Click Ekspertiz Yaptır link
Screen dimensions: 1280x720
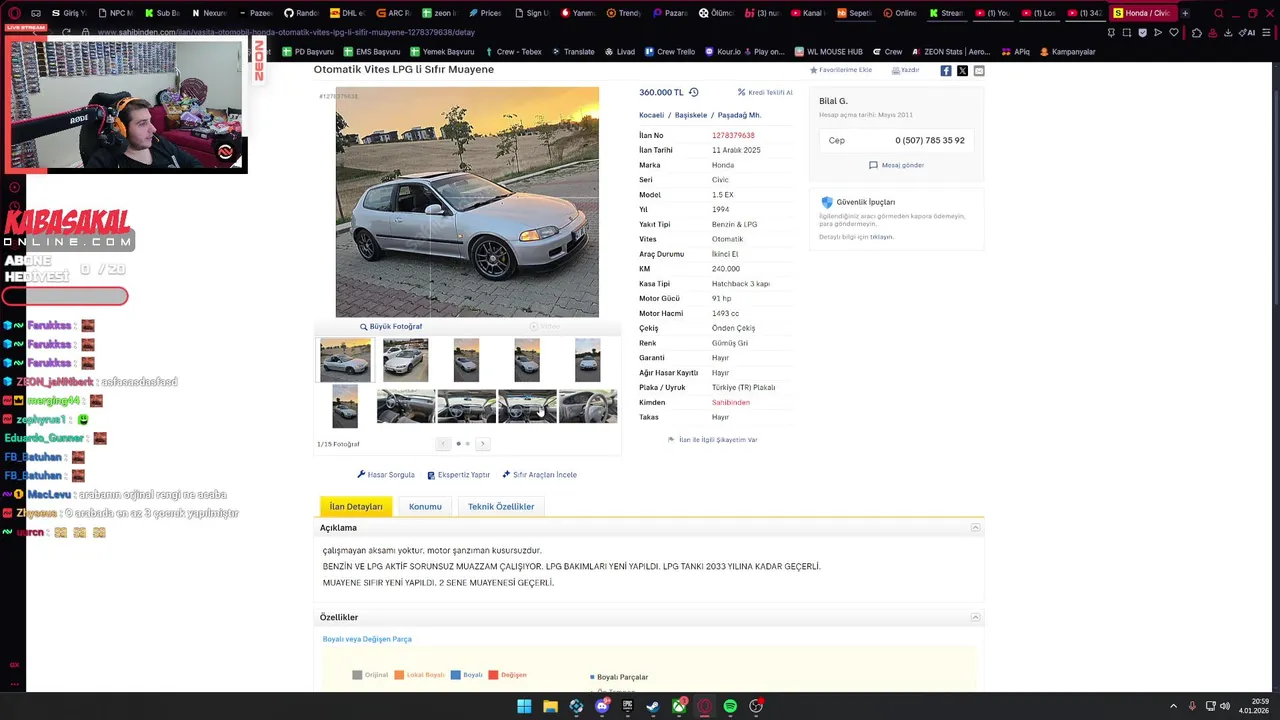point(459,475)
